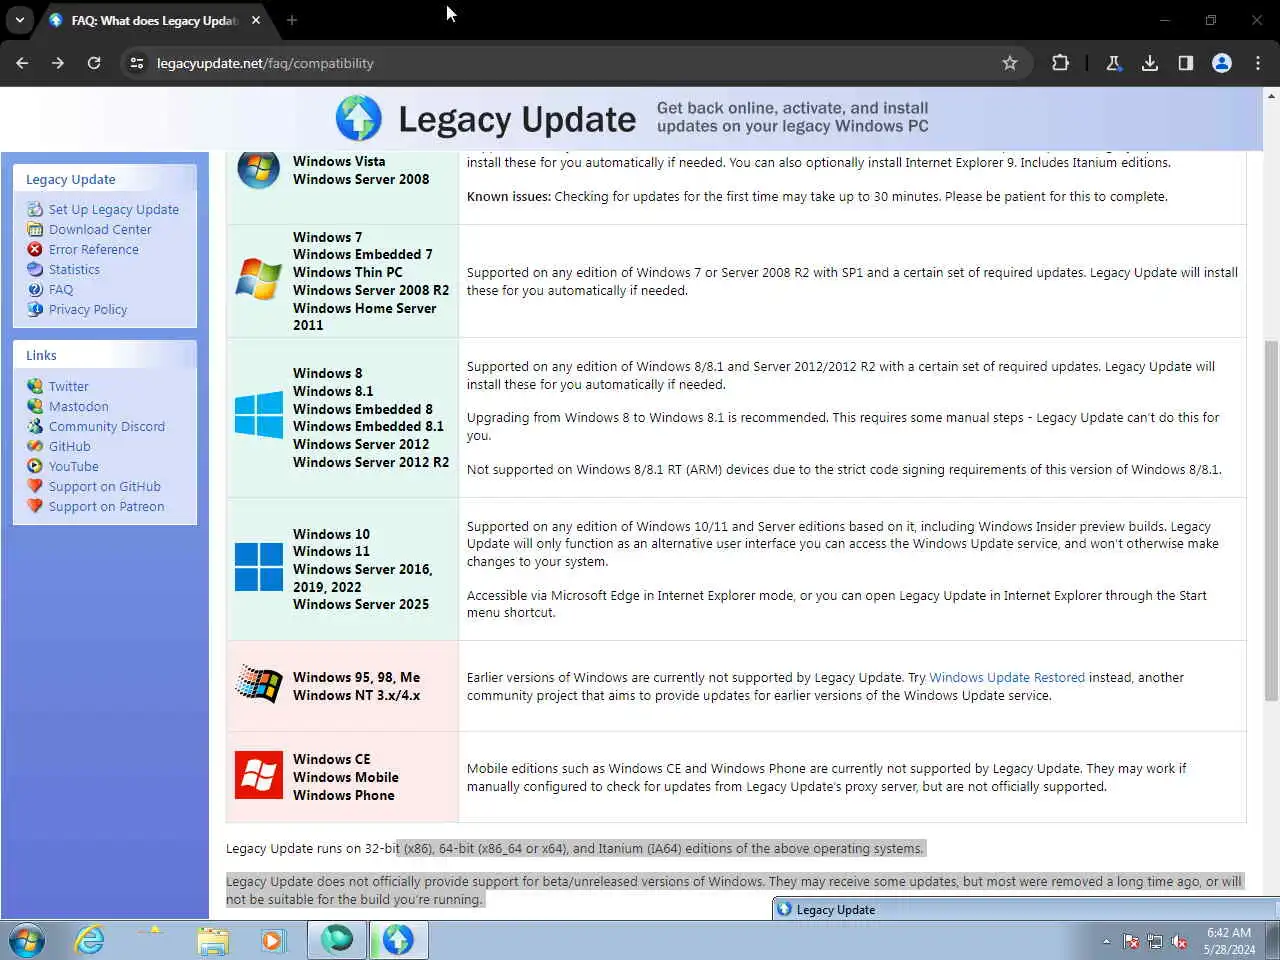
Task: Click the Windows 95 flag logo
Action: coord(259,685)
